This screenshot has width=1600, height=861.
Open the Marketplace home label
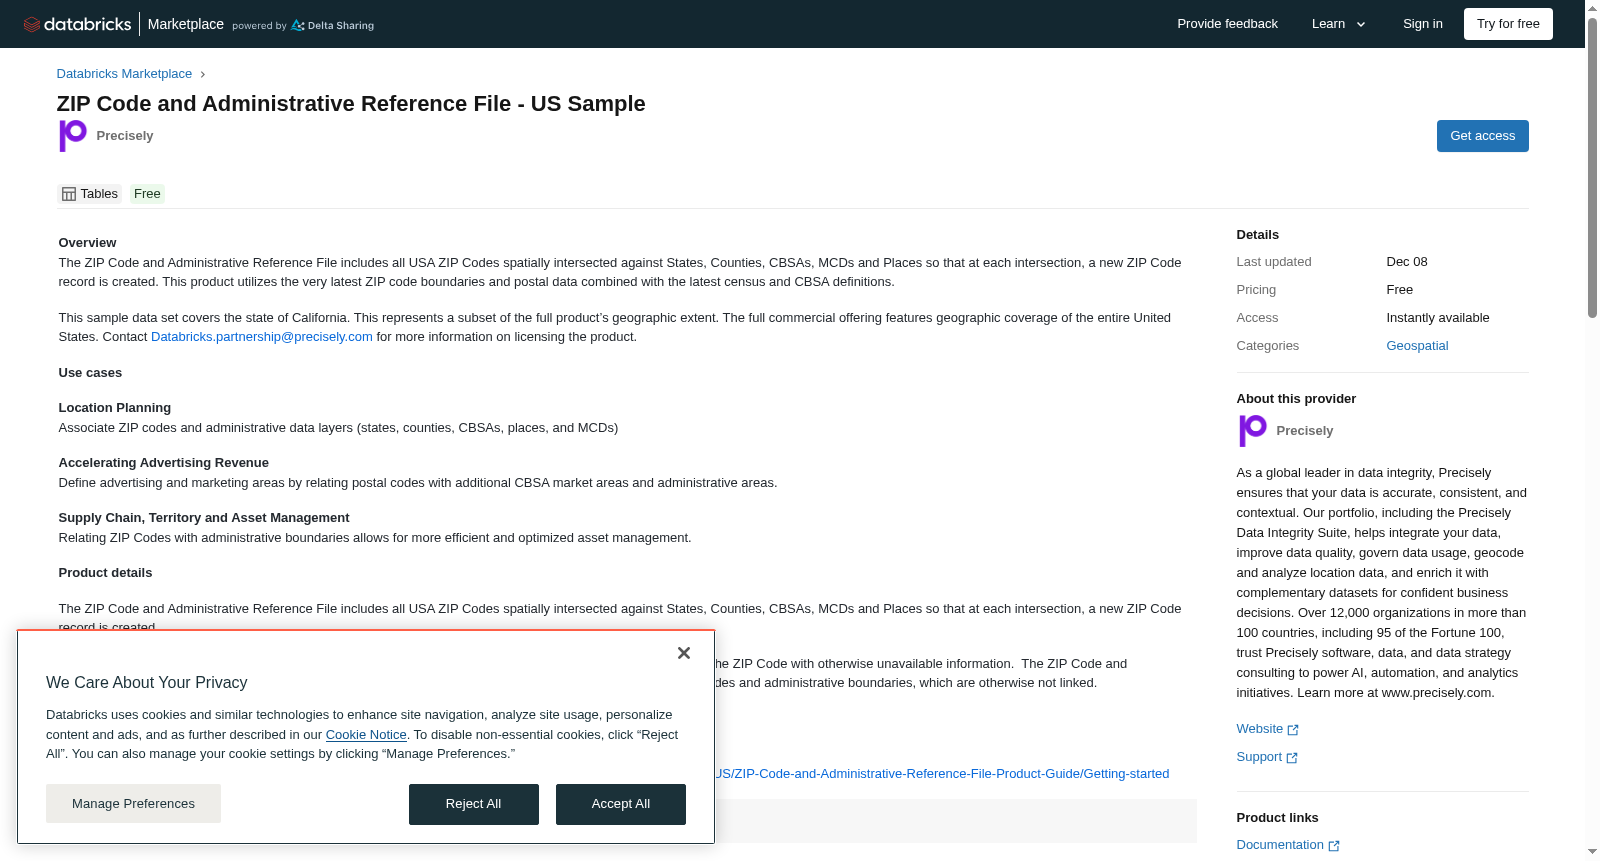[x=185, y=24]
